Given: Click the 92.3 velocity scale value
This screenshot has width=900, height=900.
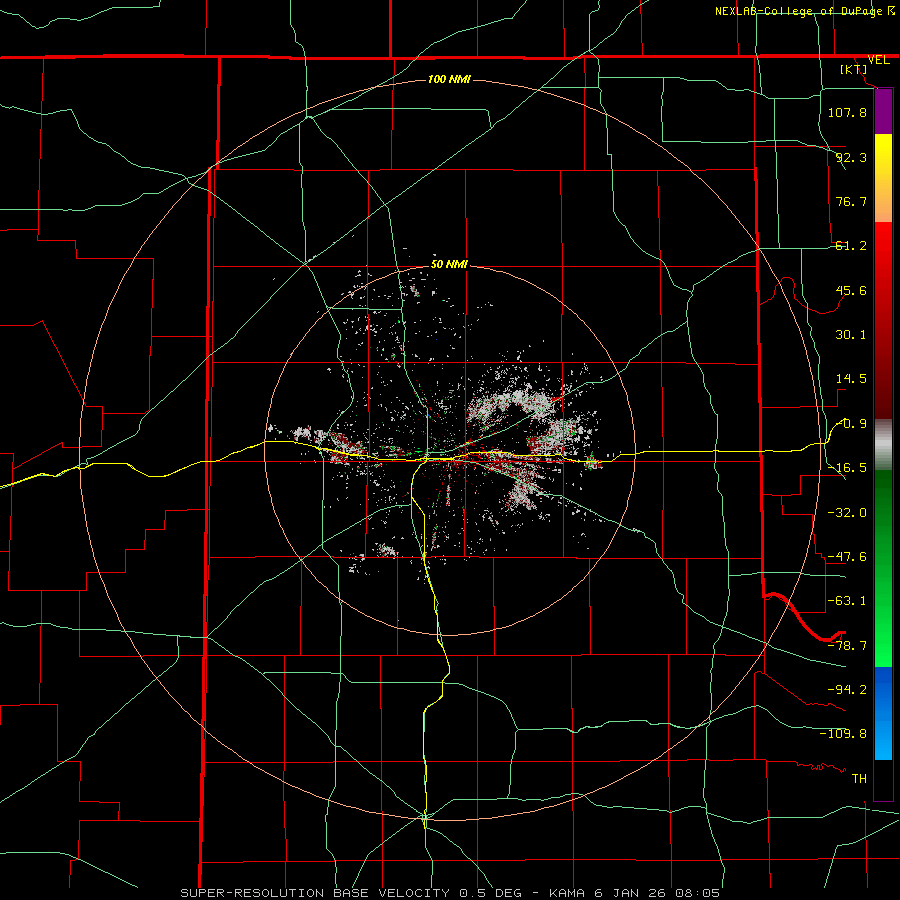Looking at the screenshot, I should 851,157.
